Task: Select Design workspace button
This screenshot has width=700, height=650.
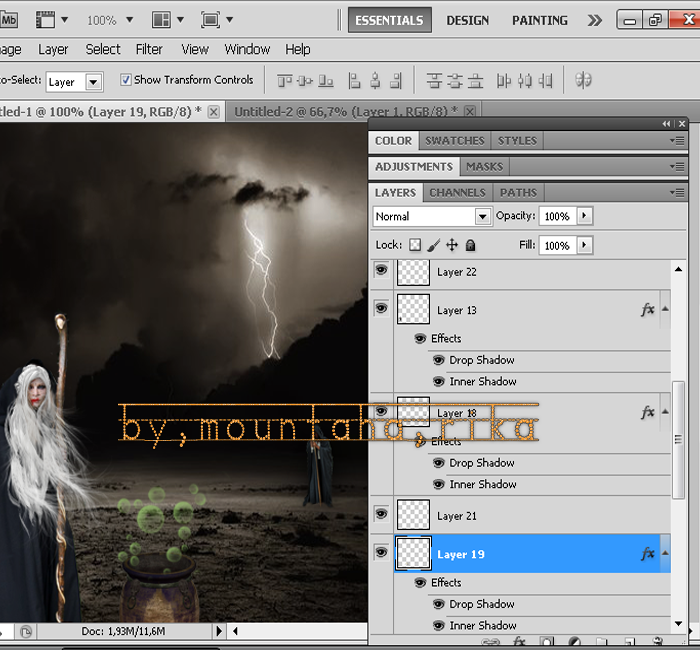Action: (x=468, y=20)
